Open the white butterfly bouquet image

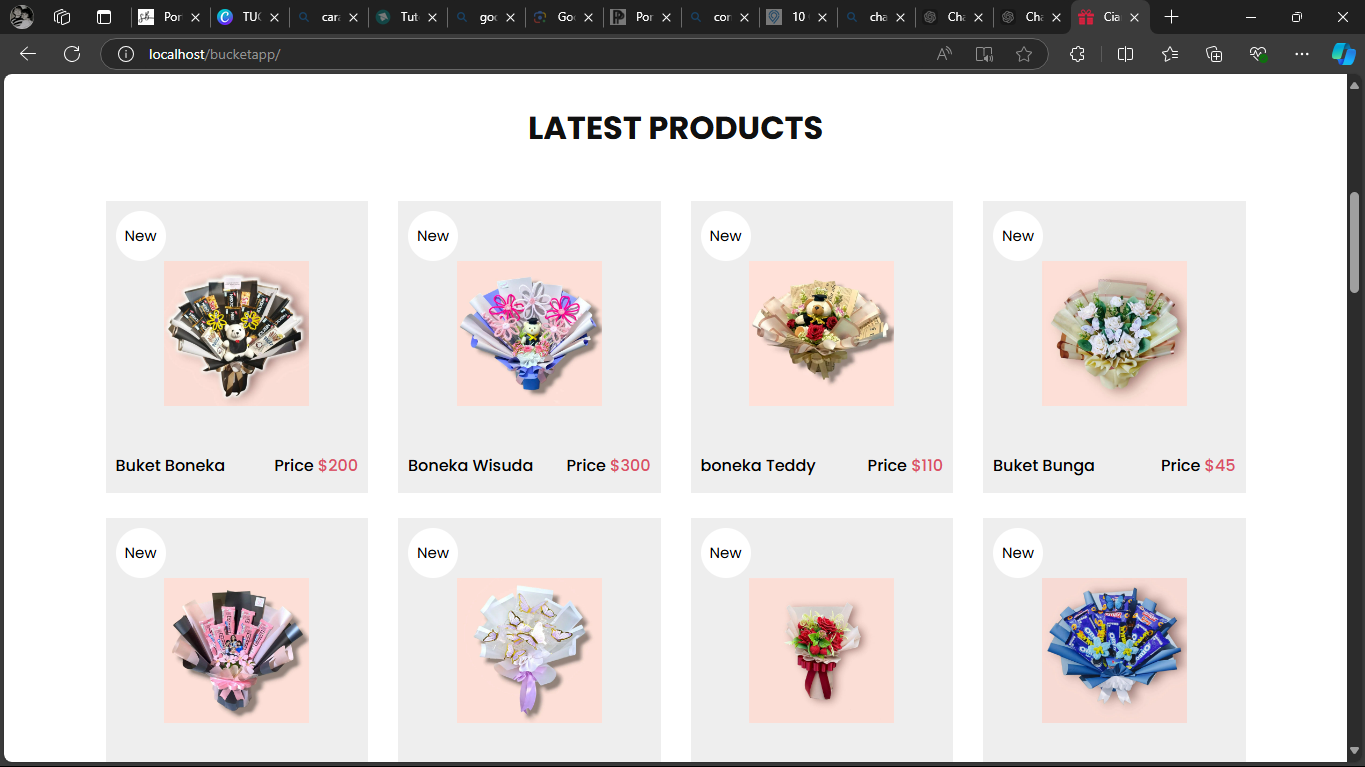tap(529, 650)
